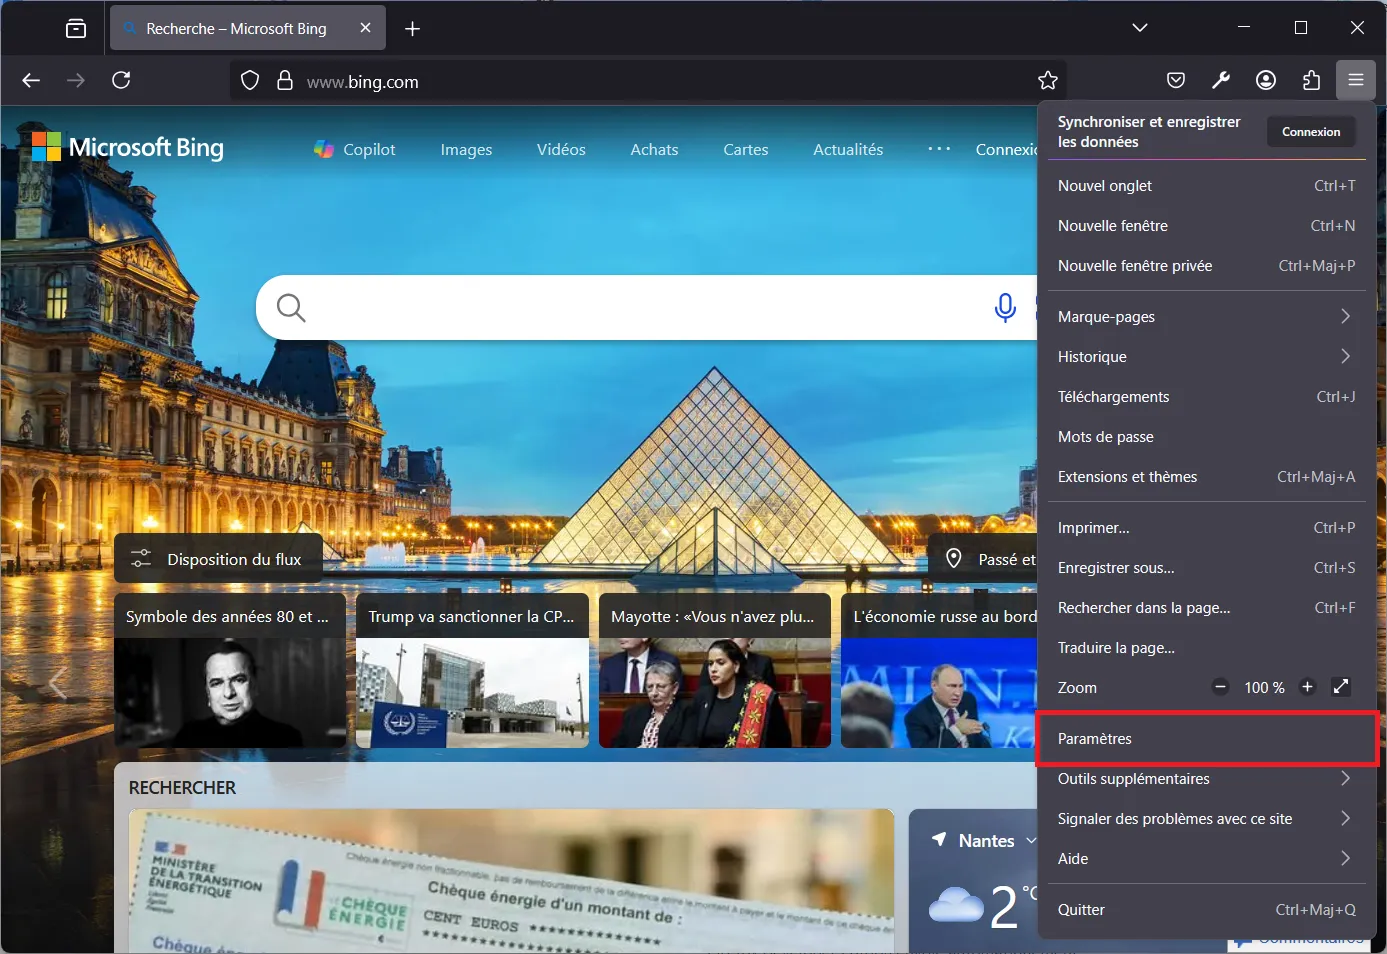The width and height of the screenshot is (1387, 954).
Task: Open the Firefox account avatar icon
Action: click(x=1266, y=80)
